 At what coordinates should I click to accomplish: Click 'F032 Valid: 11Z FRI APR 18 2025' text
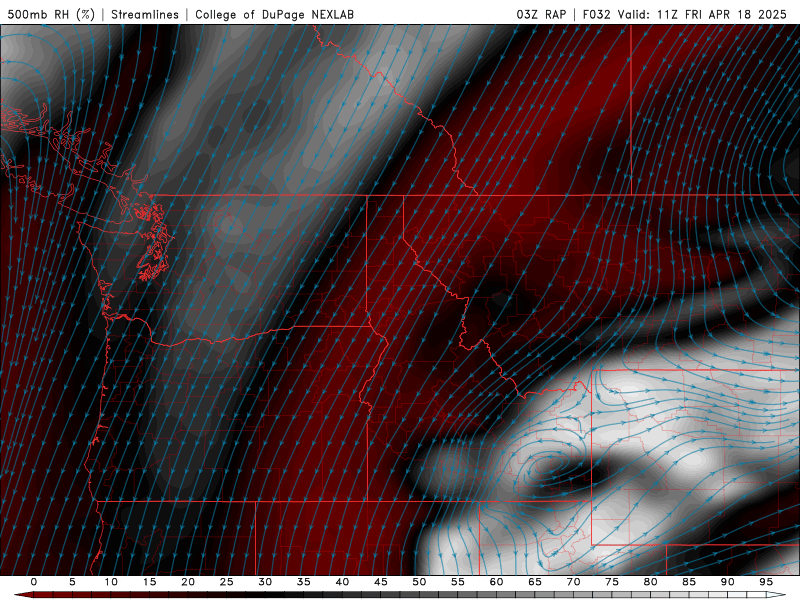tap(685, 14)
